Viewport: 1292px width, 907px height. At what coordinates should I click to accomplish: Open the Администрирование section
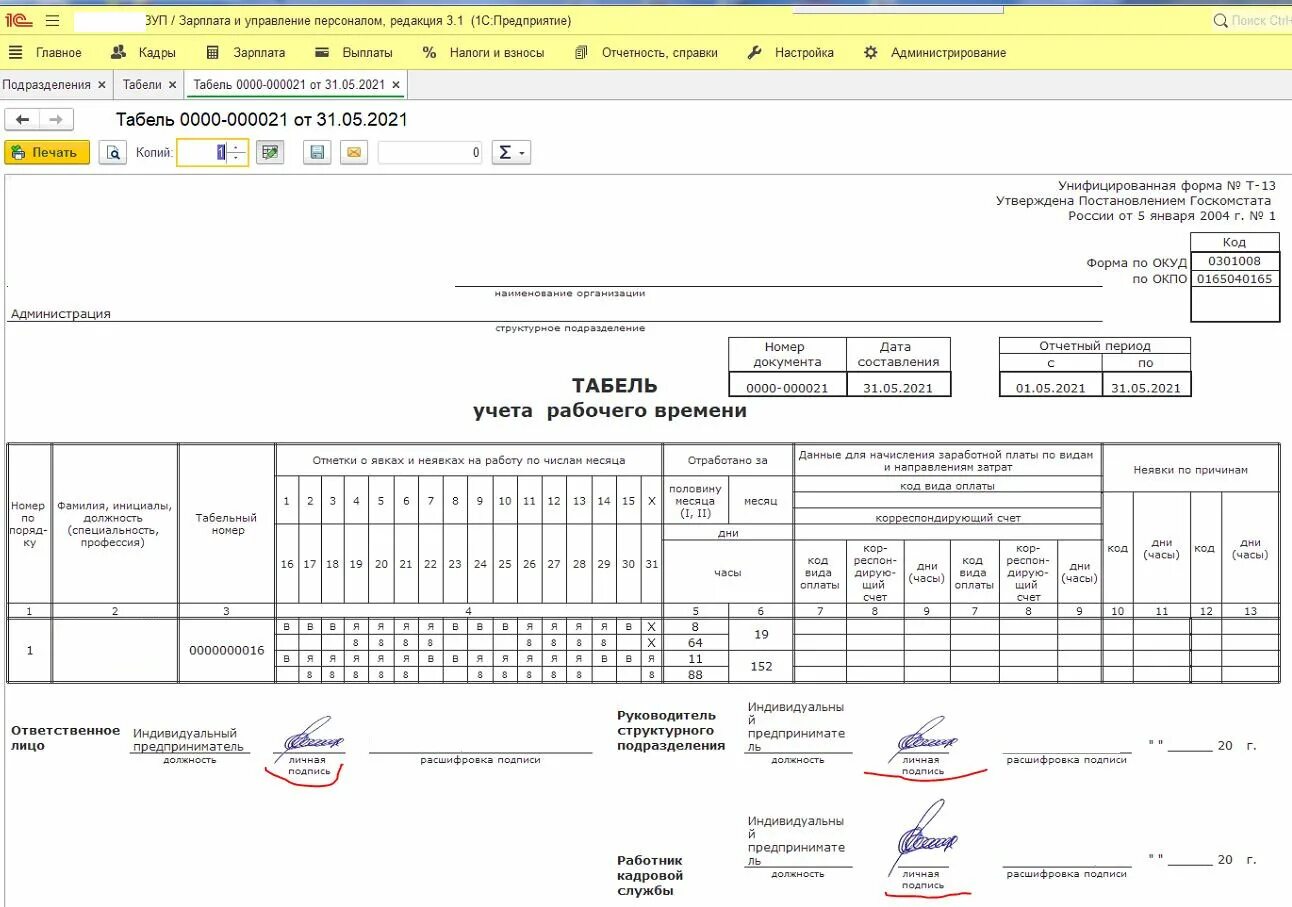click(948, 53)
